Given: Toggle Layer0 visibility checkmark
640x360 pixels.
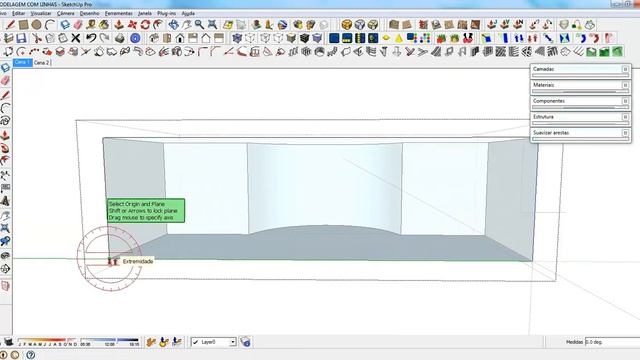Looking at the screenshot, I should click(x=196, y=342).
